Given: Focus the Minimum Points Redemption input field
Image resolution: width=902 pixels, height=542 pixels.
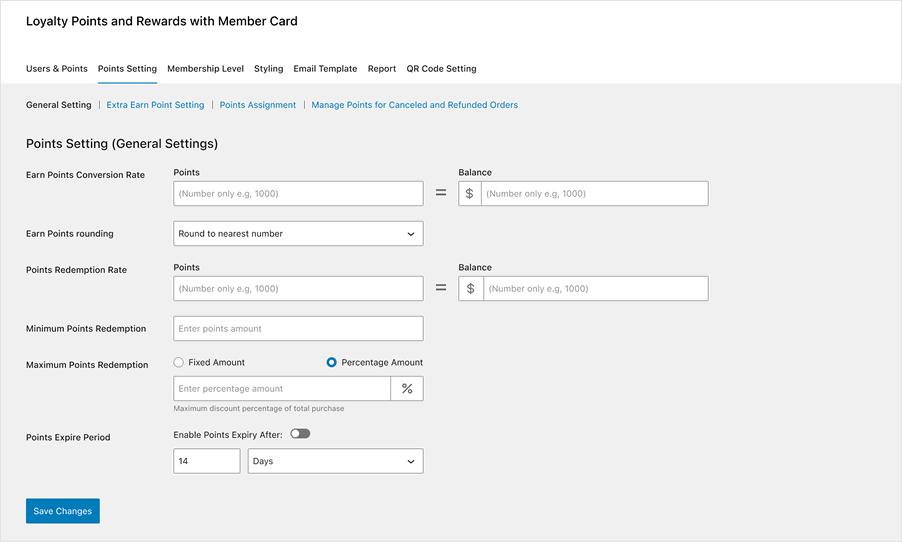Looking at the screenshot, I should pyautogui.click(x=298, y=329).
